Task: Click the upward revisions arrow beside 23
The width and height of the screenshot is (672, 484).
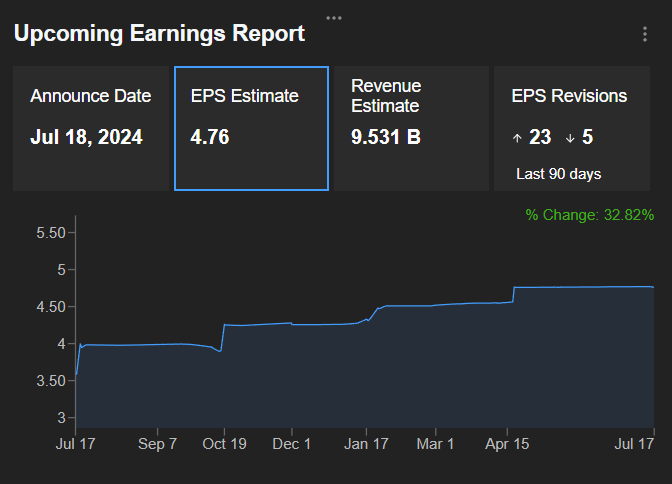Action: [517, 138]
